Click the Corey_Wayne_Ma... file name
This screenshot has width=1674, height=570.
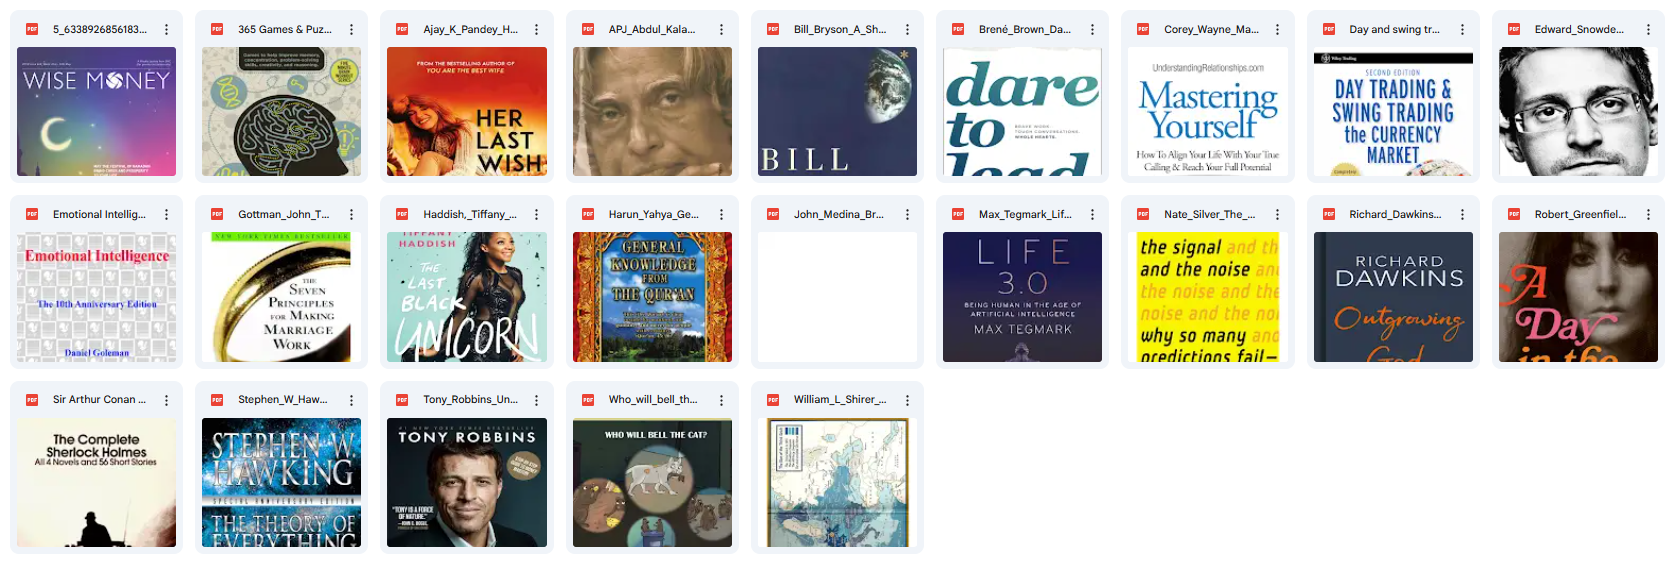tap(1211, 30)
